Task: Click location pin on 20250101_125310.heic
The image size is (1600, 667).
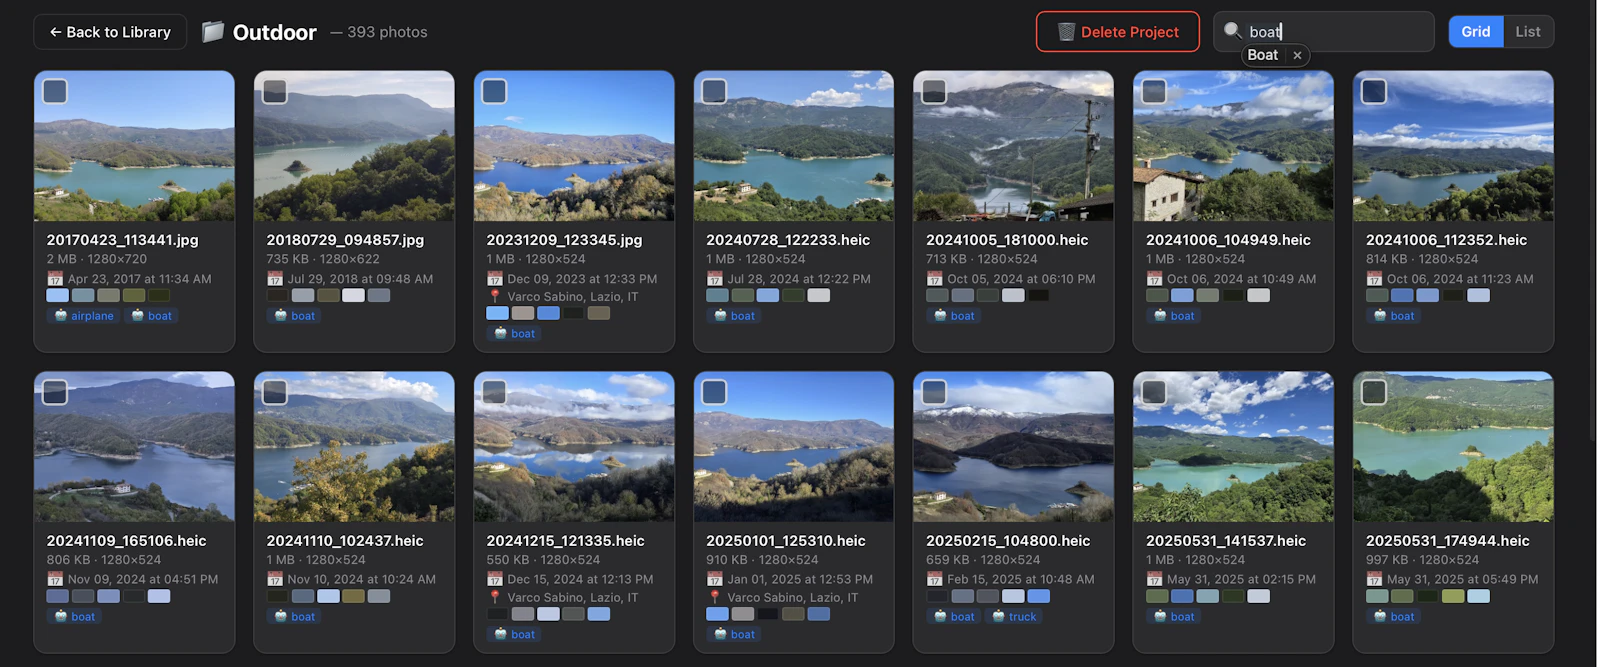Action: point(714,598)
